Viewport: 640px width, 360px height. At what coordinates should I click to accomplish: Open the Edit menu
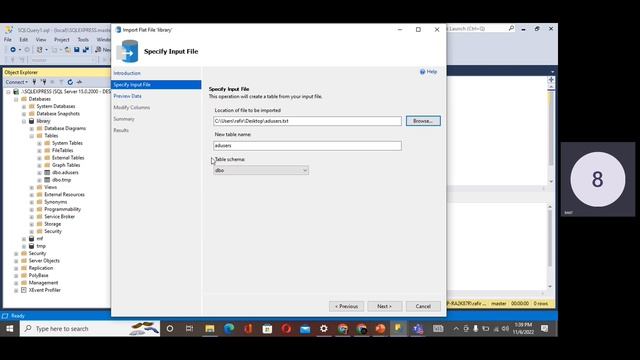coord(24,40)
